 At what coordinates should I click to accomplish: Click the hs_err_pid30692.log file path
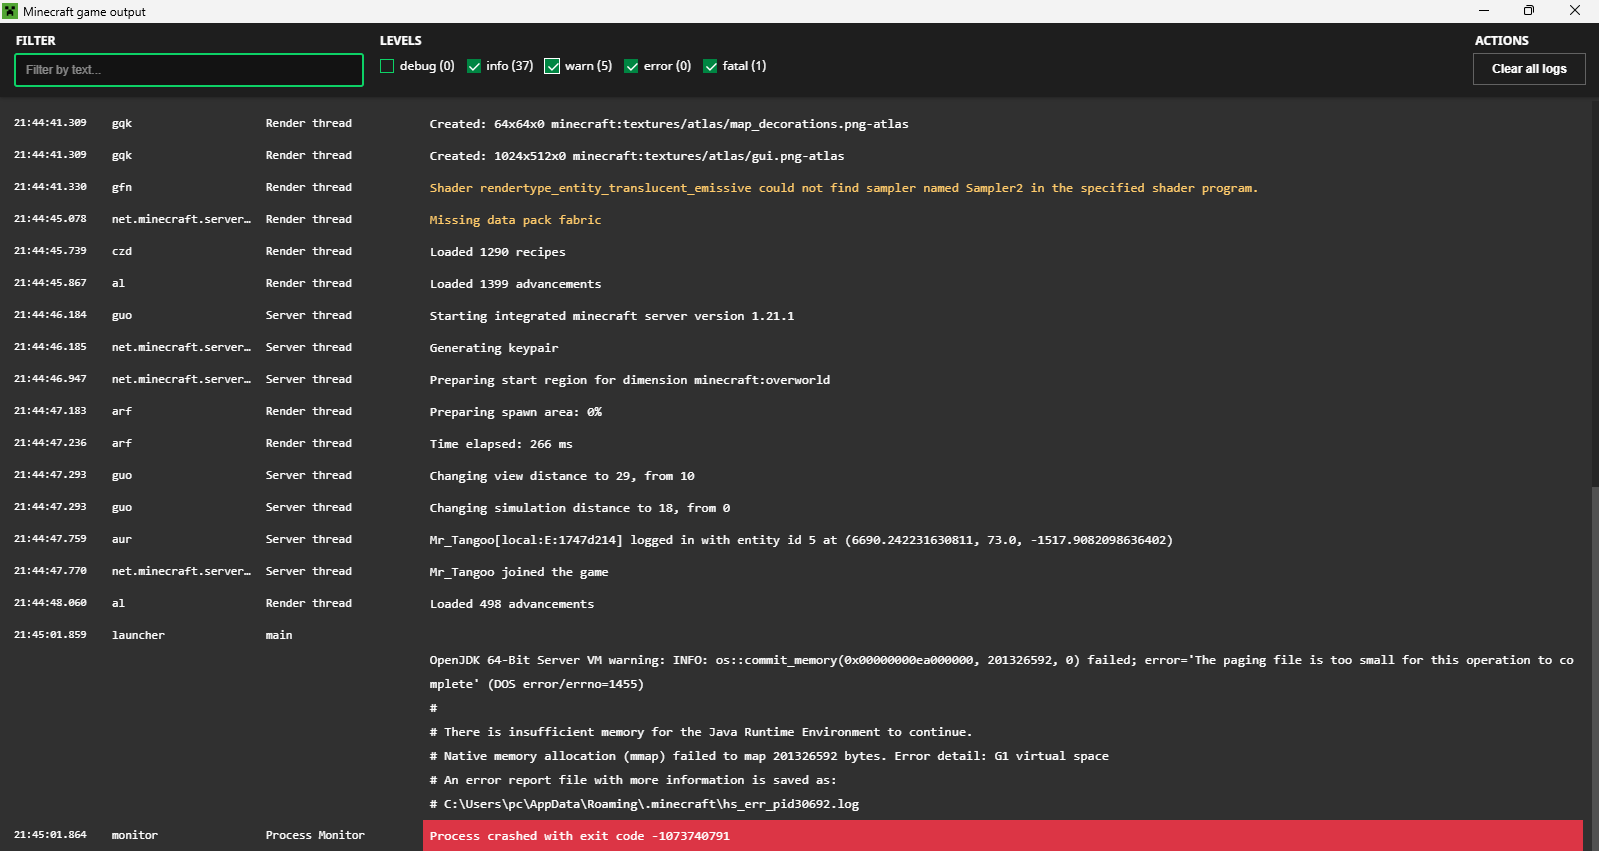(x=652, y=804)
